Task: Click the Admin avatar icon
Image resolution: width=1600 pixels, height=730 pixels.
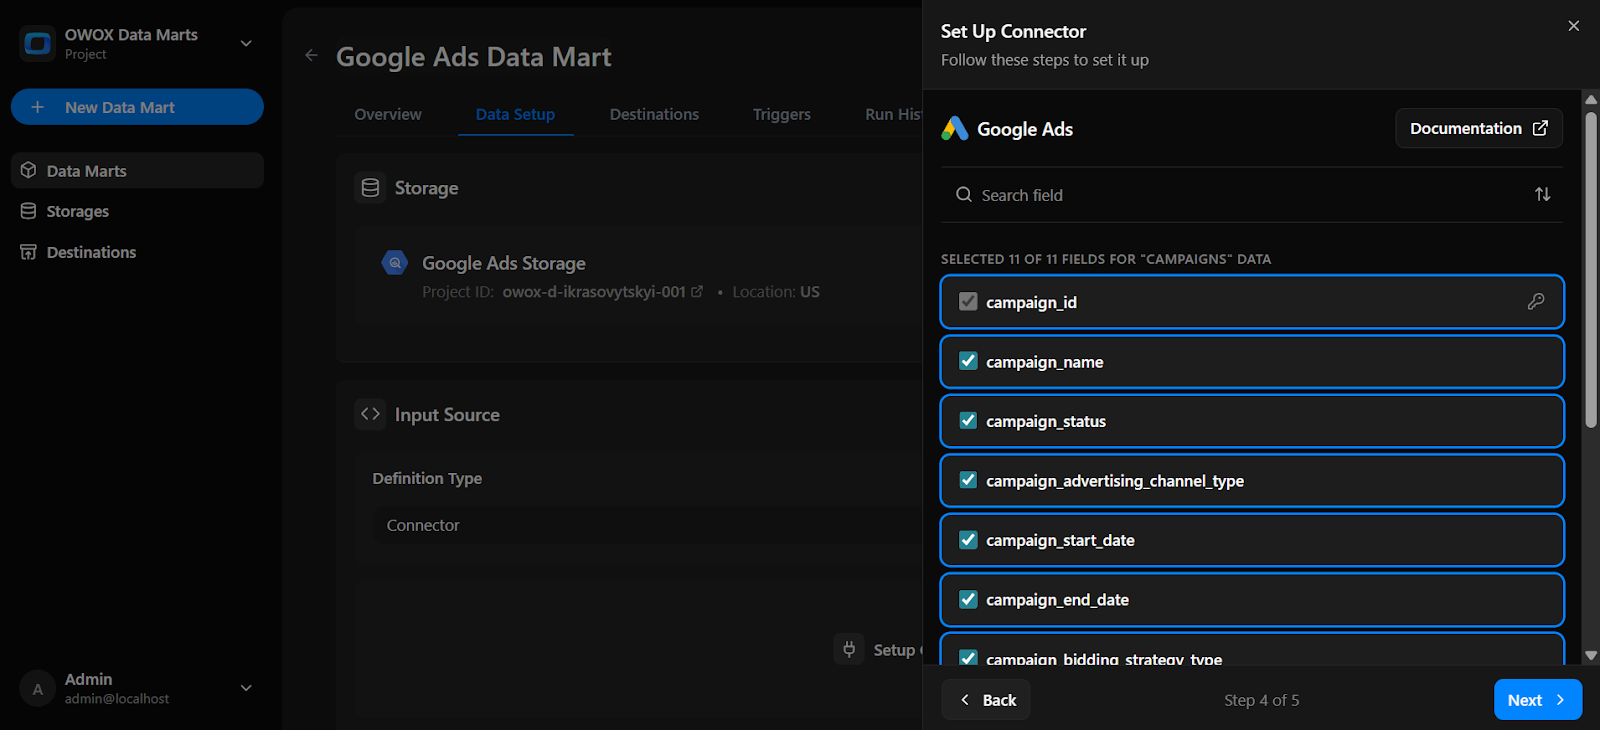Action: click(x=38, y=688)
